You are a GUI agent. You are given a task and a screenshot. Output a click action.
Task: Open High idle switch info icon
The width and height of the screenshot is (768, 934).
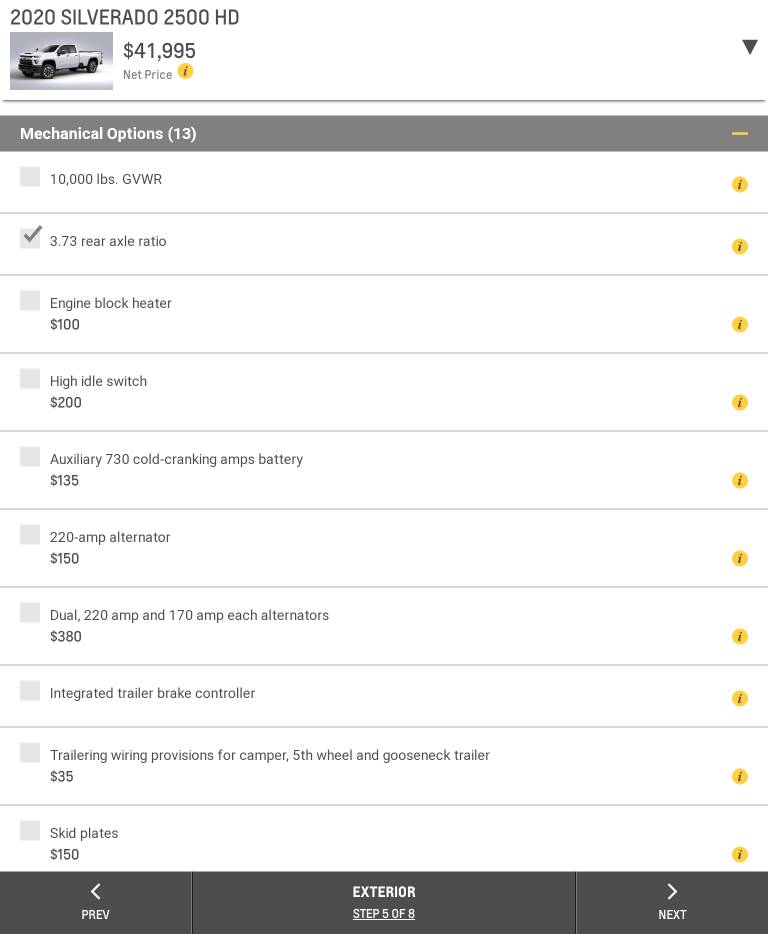740,402
